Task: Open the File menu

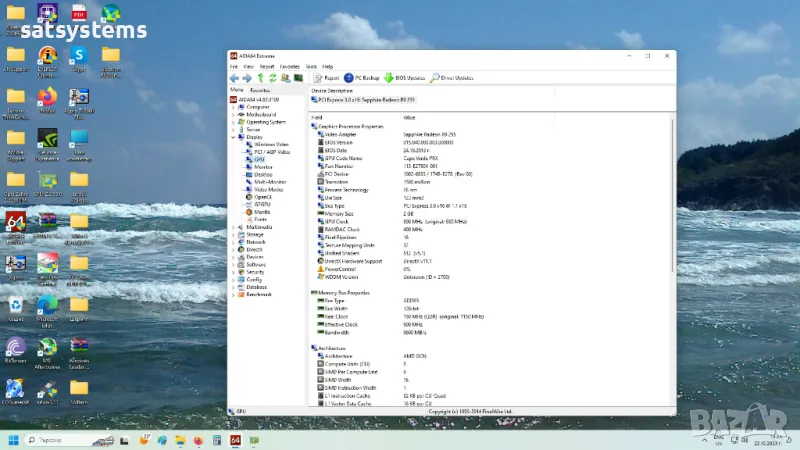Action: coord(234,66)
